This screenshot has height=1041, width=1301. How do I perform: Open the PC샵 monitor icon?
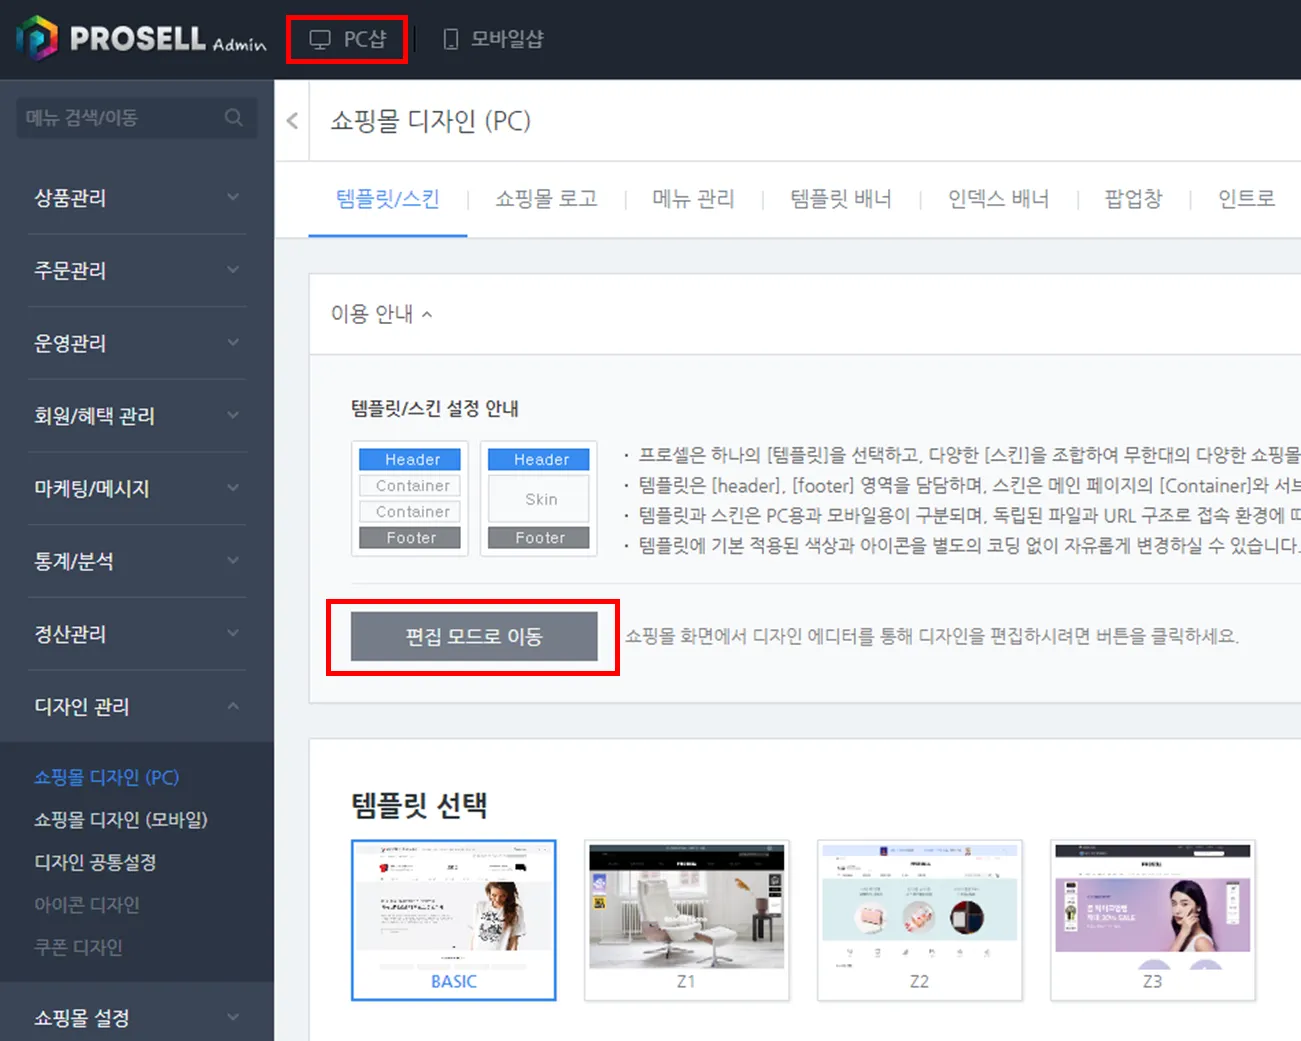[320, 39]
